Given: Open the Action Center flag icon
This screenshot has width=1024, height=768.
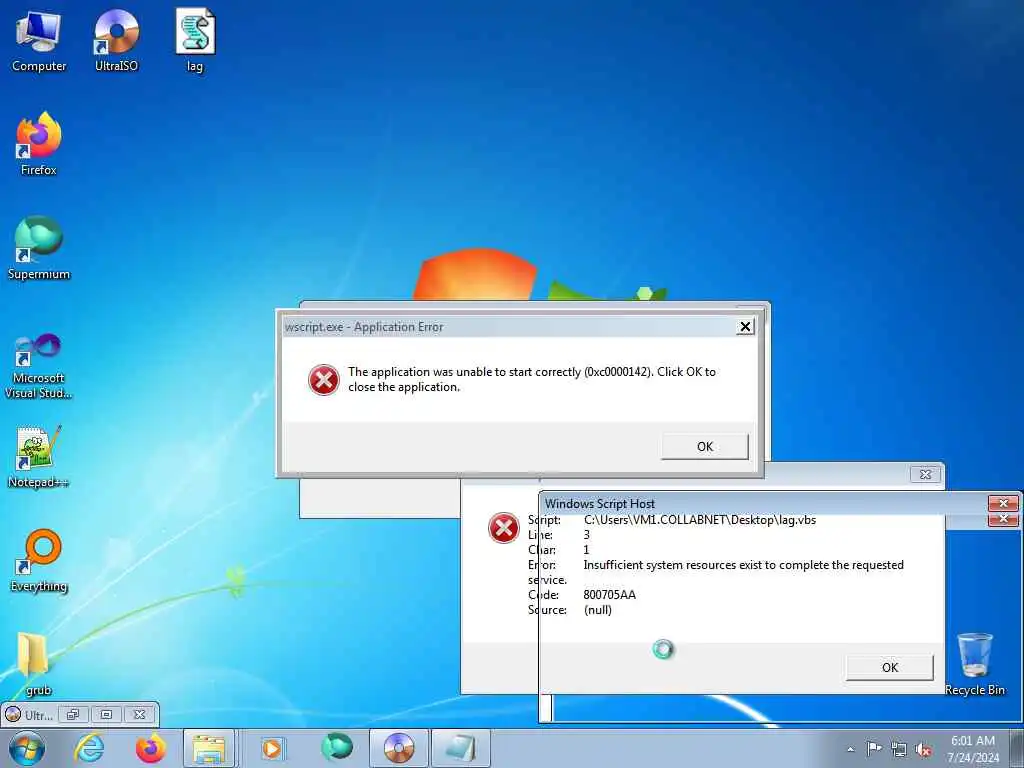Looking at the screenshot, I should point(874,748).
